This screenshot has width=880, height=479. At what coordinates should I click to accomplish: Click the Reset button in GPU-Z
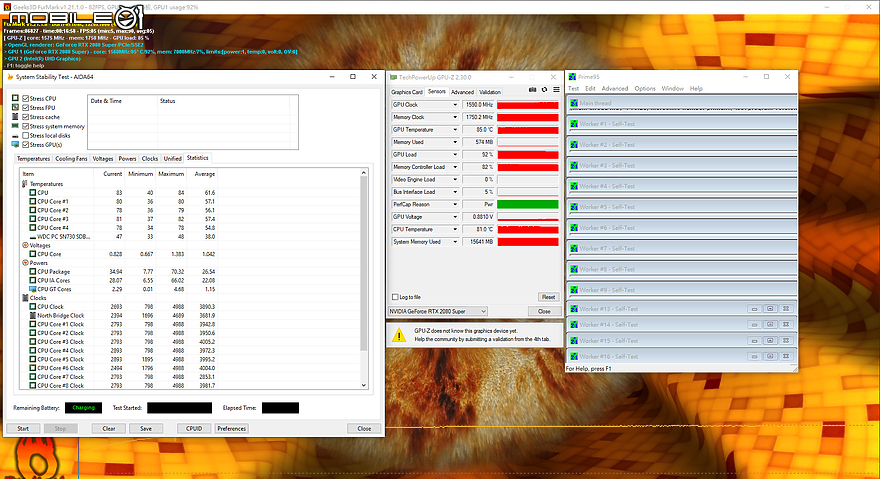[548, 297]
